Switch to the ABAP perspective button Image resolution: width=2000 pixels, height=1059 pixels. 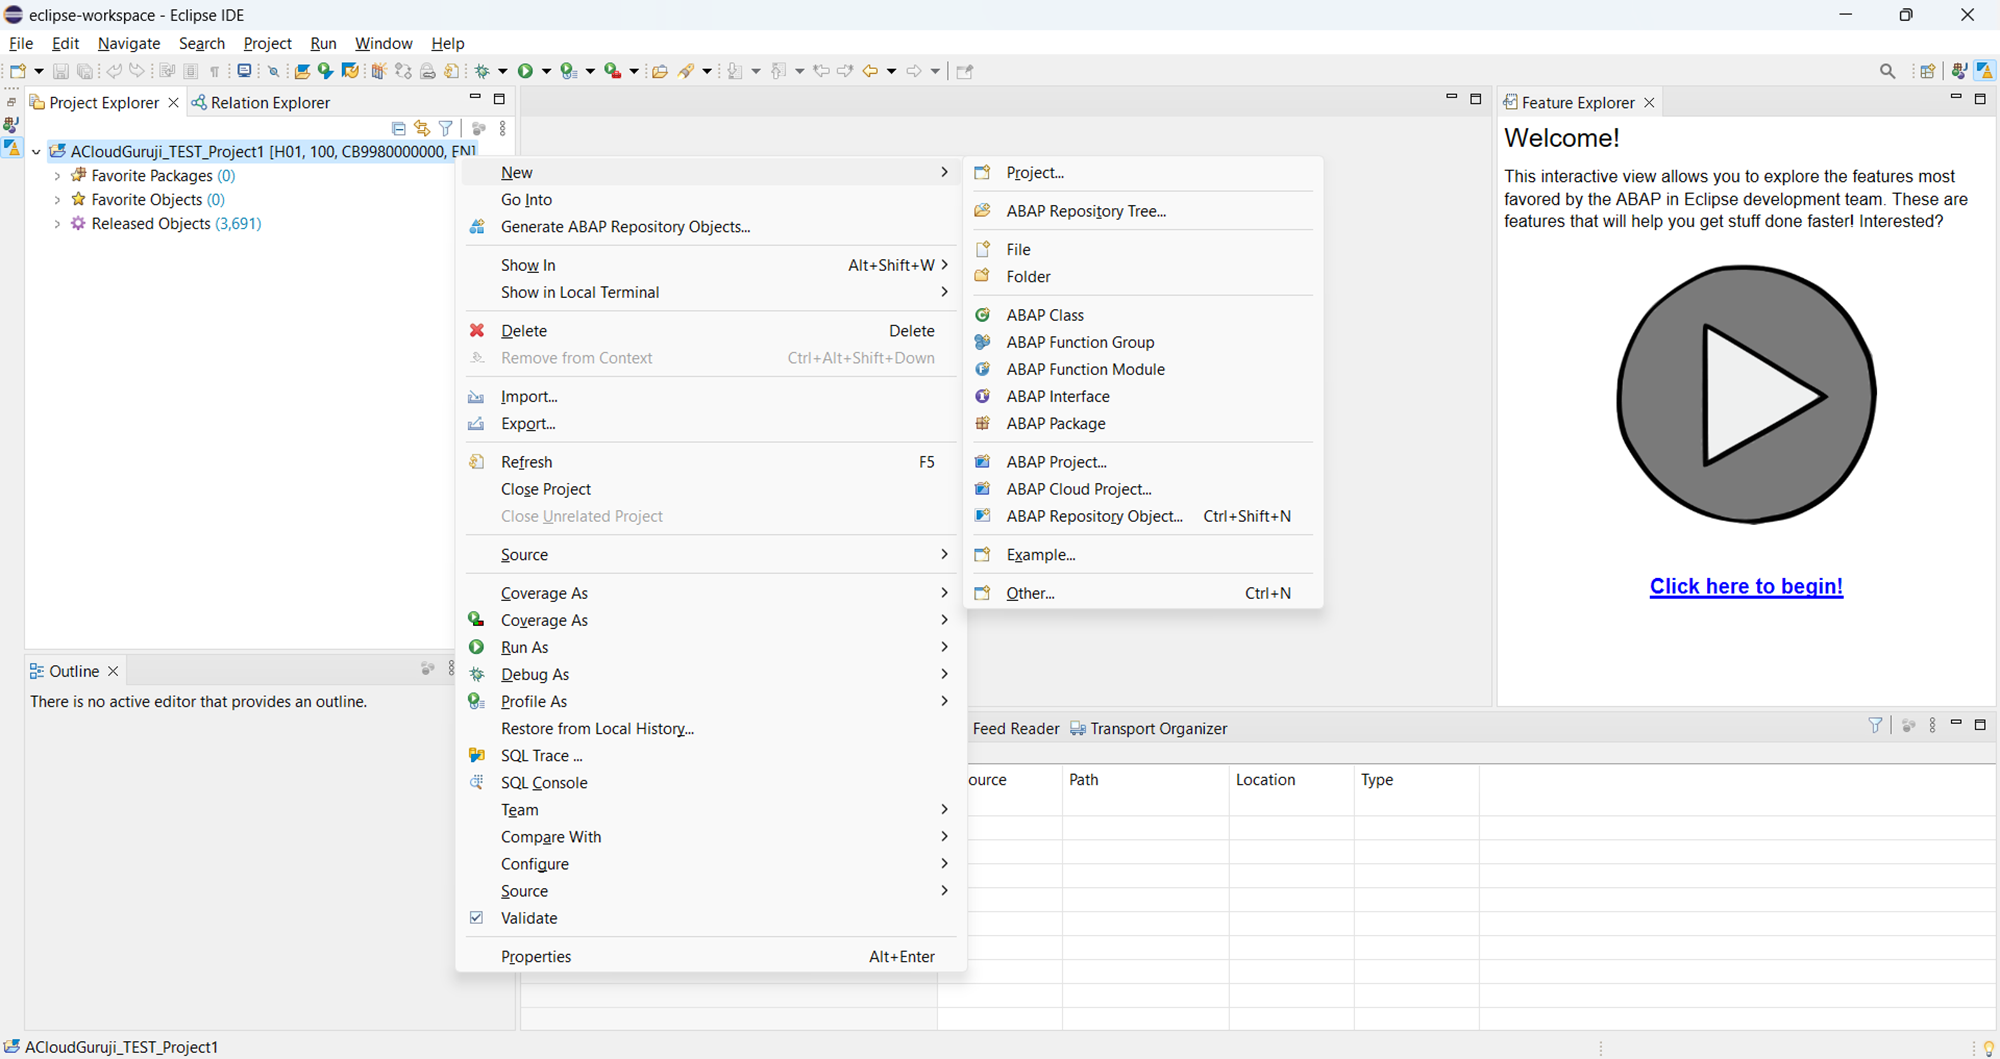[1984, 71]
